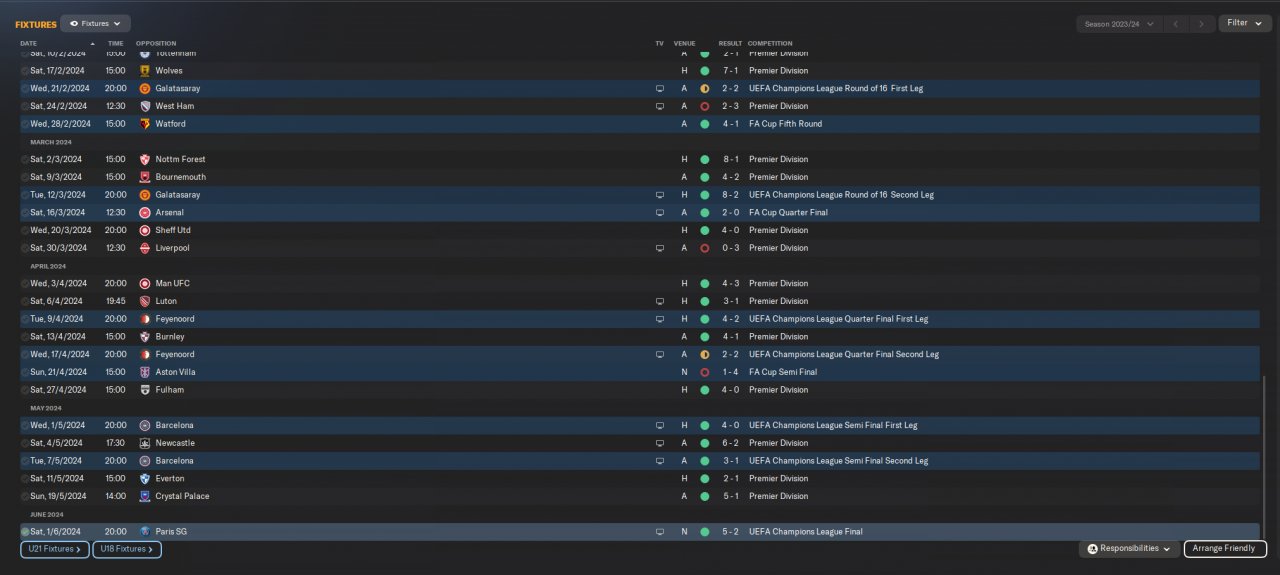
Task: Toggle the row selector for Sat, 2/3/2024
Action: pos(25,160)
